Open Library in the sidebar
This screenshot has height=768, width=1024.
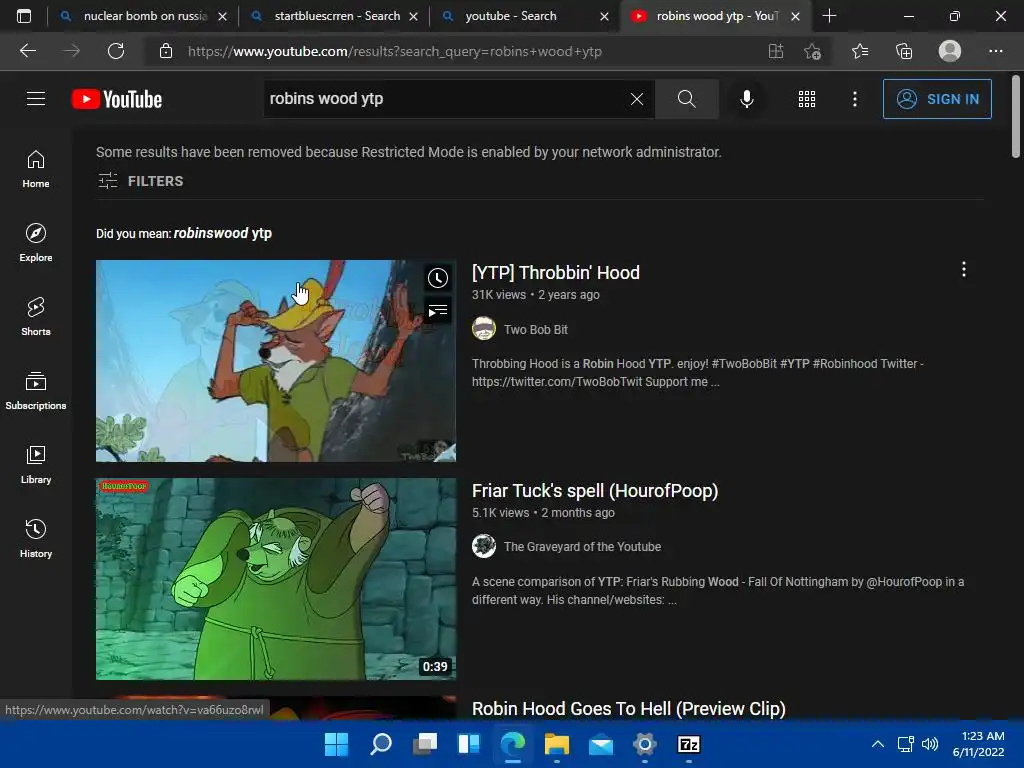[x=36, y=464]
